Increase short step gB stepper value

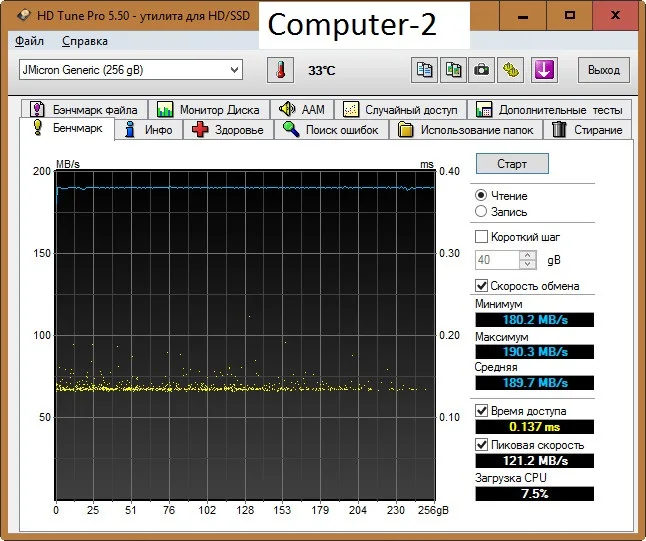(x=528, y=255)
